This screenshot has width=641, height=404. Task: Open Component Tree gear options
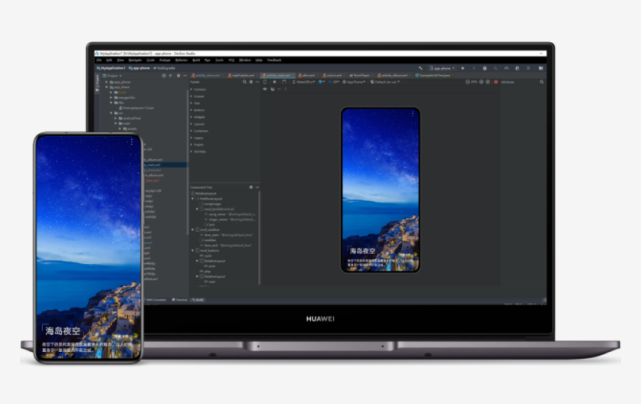click(251, 187)
